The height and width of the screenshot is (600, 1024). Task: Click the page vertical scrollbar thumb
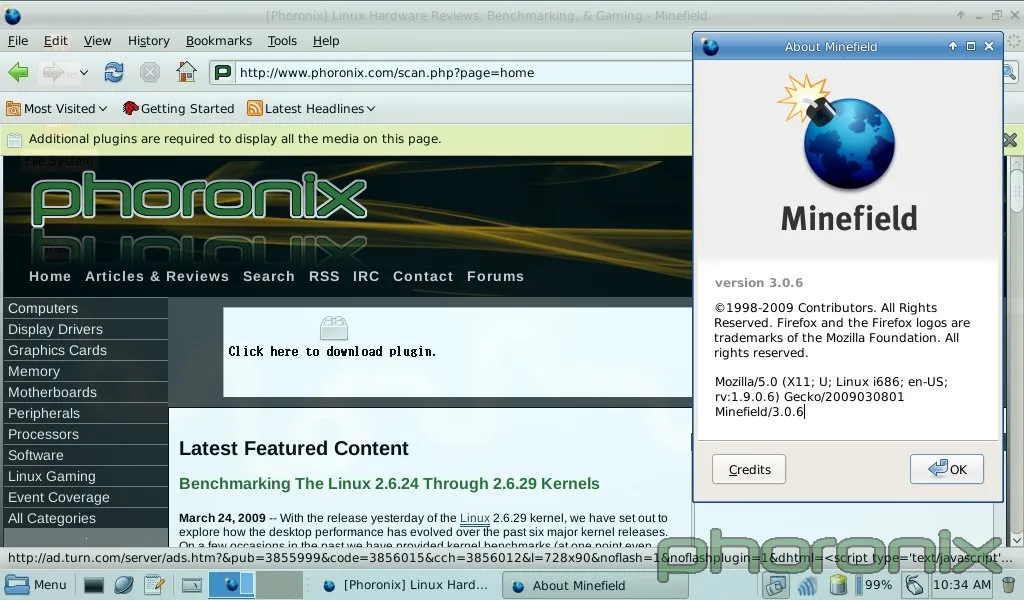pyautogui.click(x=1016, y=189)
